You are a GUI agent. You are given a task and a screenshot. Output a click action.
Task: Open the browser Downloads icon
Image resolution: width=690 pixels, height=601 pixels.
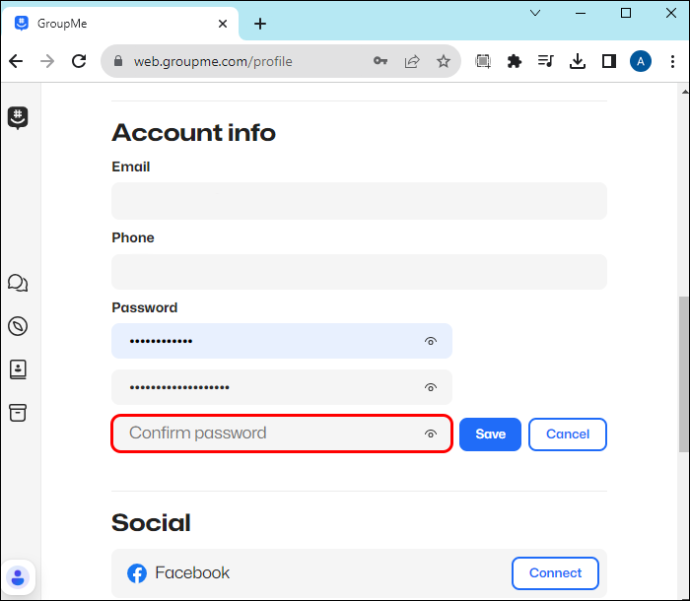pos(577,61)
